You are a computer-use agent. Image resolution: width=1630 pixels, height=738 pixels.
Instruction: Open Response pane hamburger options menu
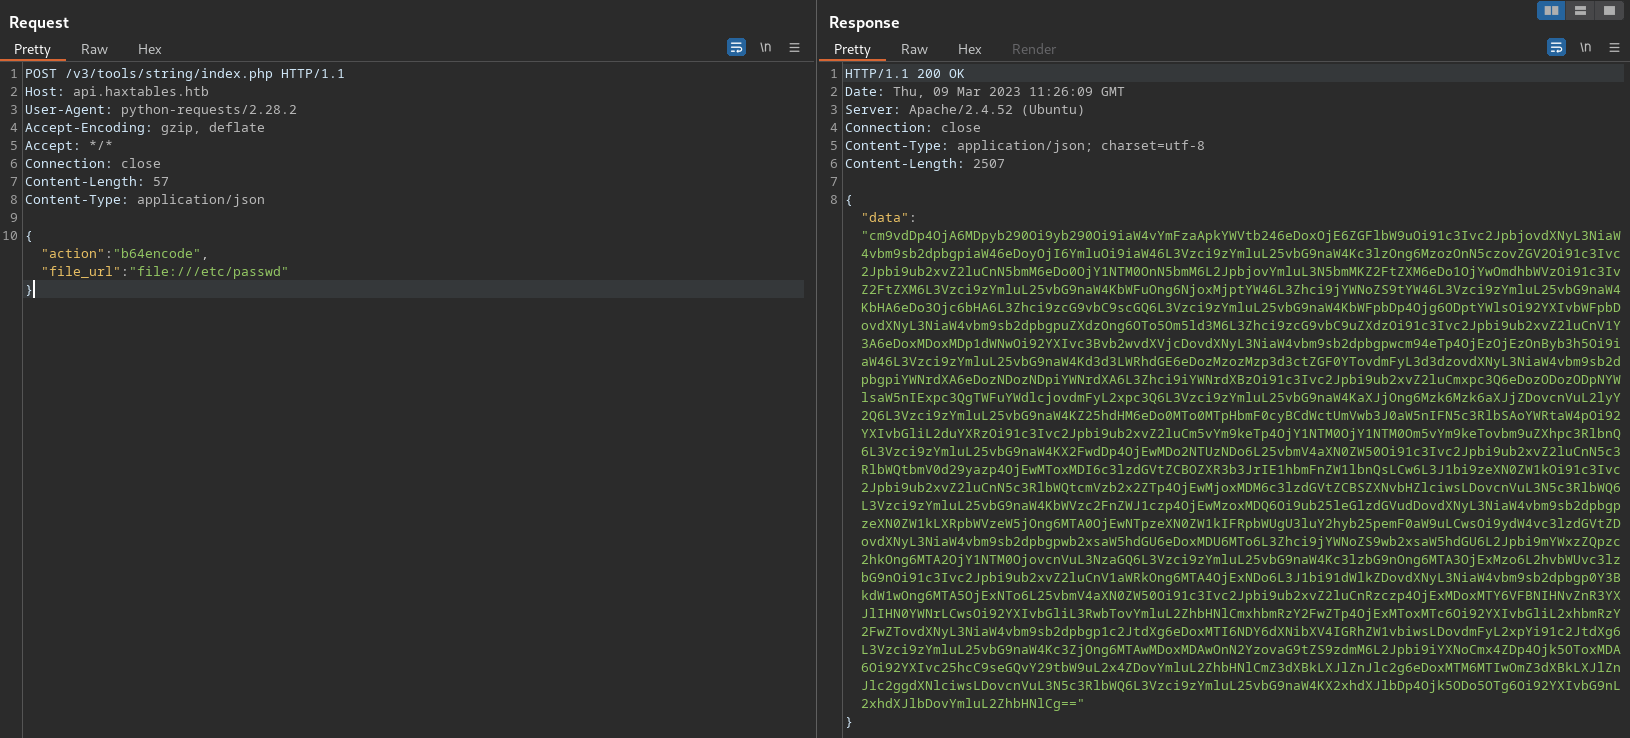[x=1614, y=47]
